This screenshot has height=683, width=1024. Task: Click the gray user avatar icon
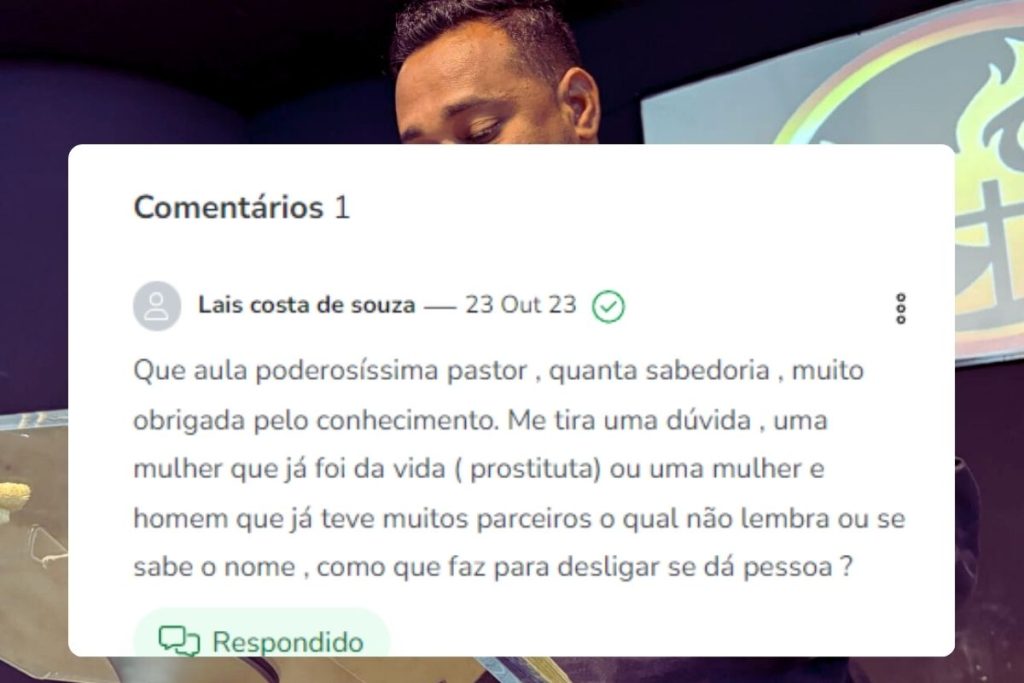[157, 306]
